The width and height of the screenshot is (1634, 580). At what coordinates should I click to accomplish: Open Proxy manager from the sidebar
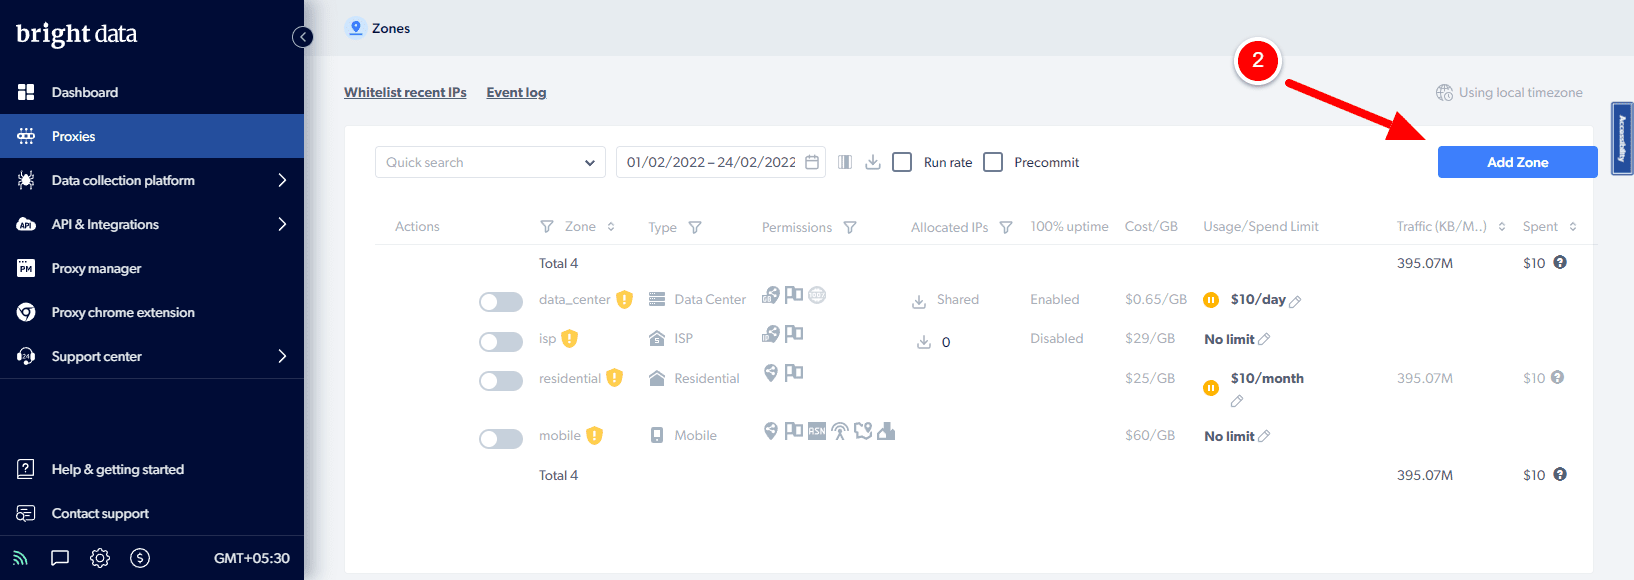click(x=96, y=268)
